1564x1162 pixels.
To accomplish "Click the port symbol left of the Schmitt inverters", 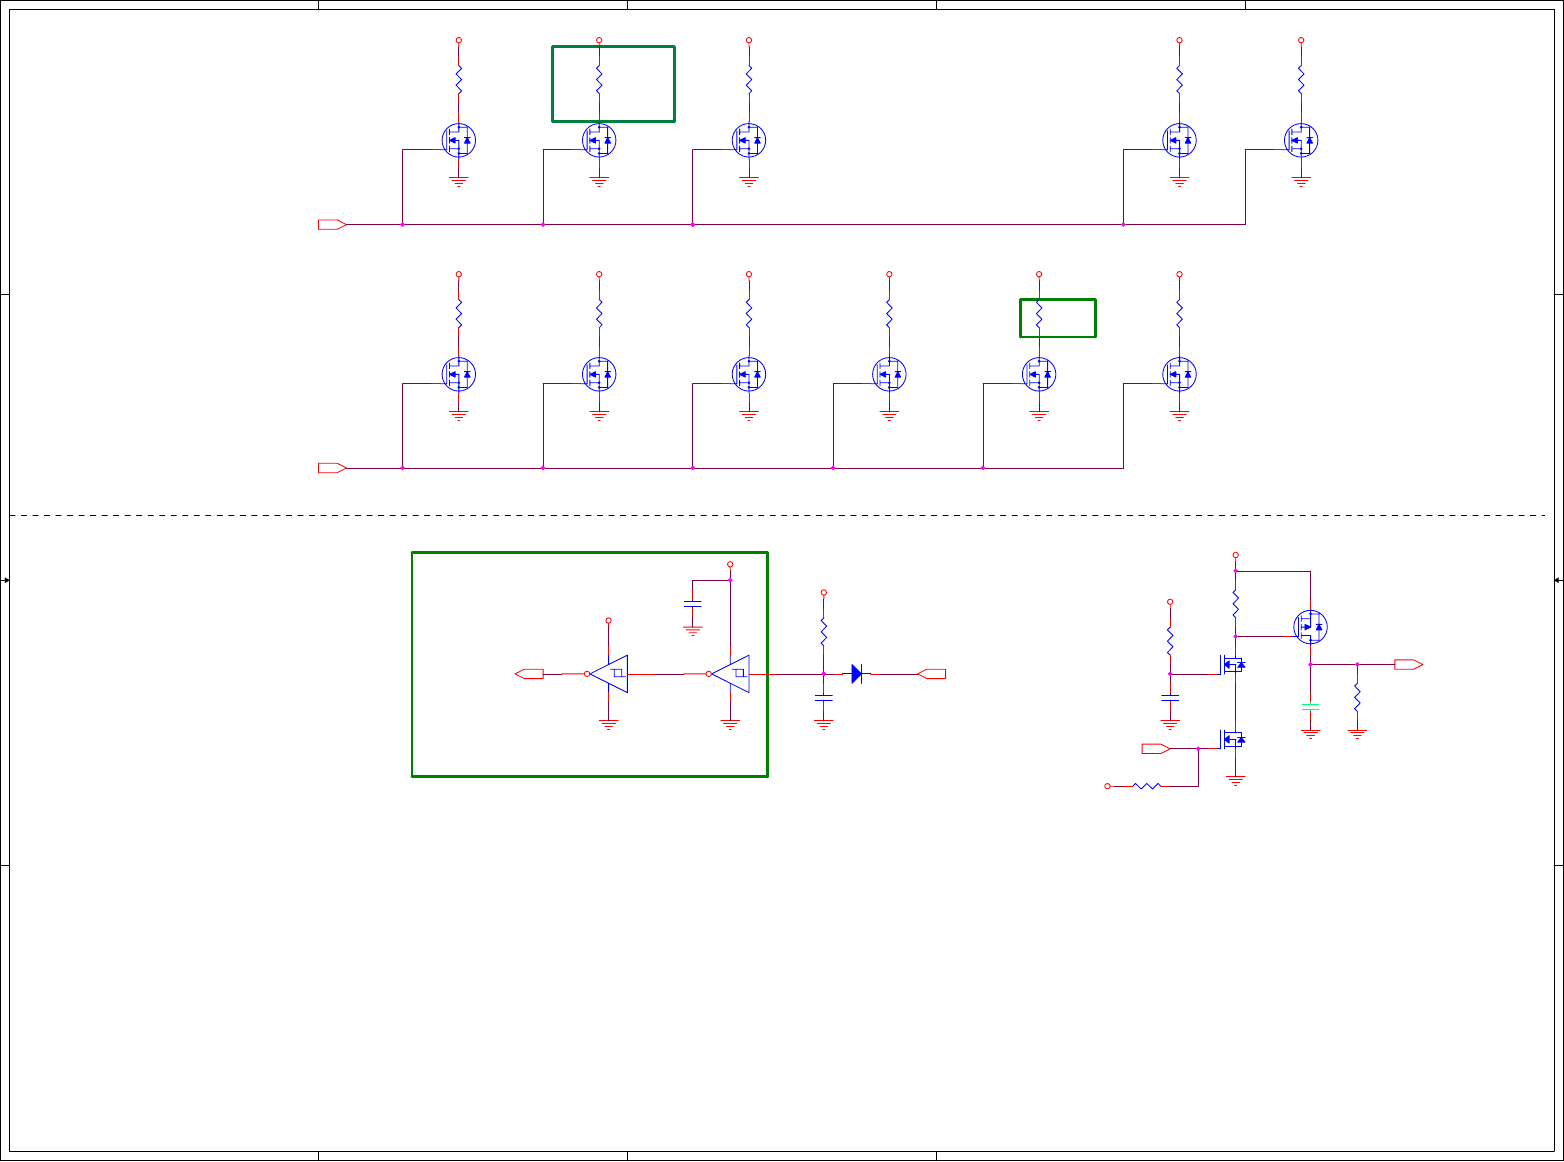I will tap(529, 674).
